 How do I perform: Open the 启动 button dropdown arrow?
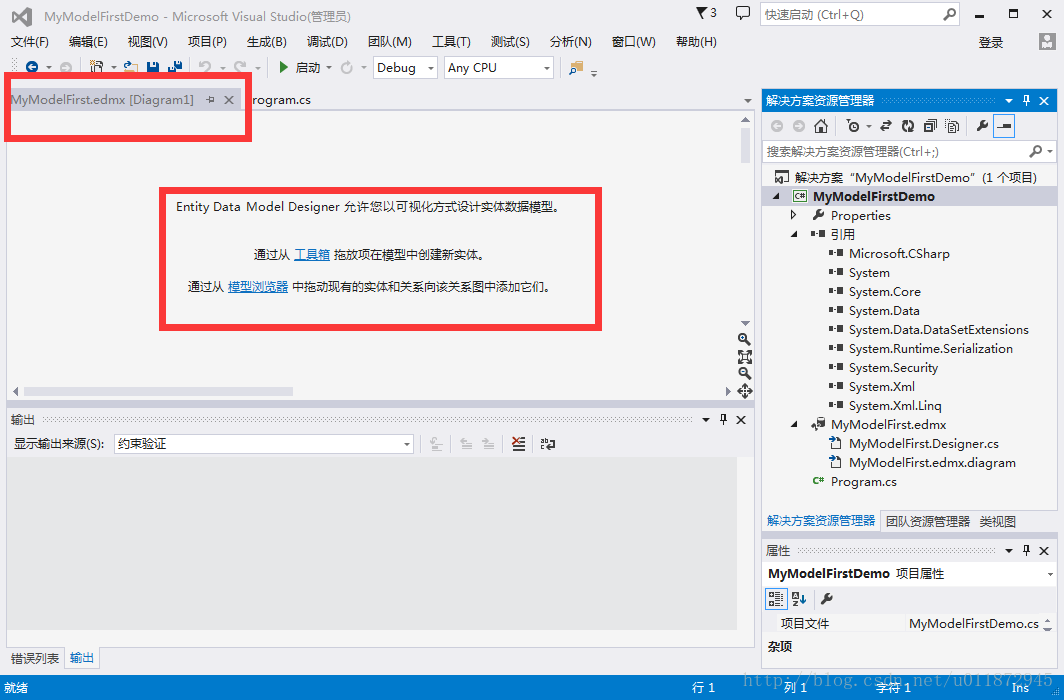[x=329, y=68]
